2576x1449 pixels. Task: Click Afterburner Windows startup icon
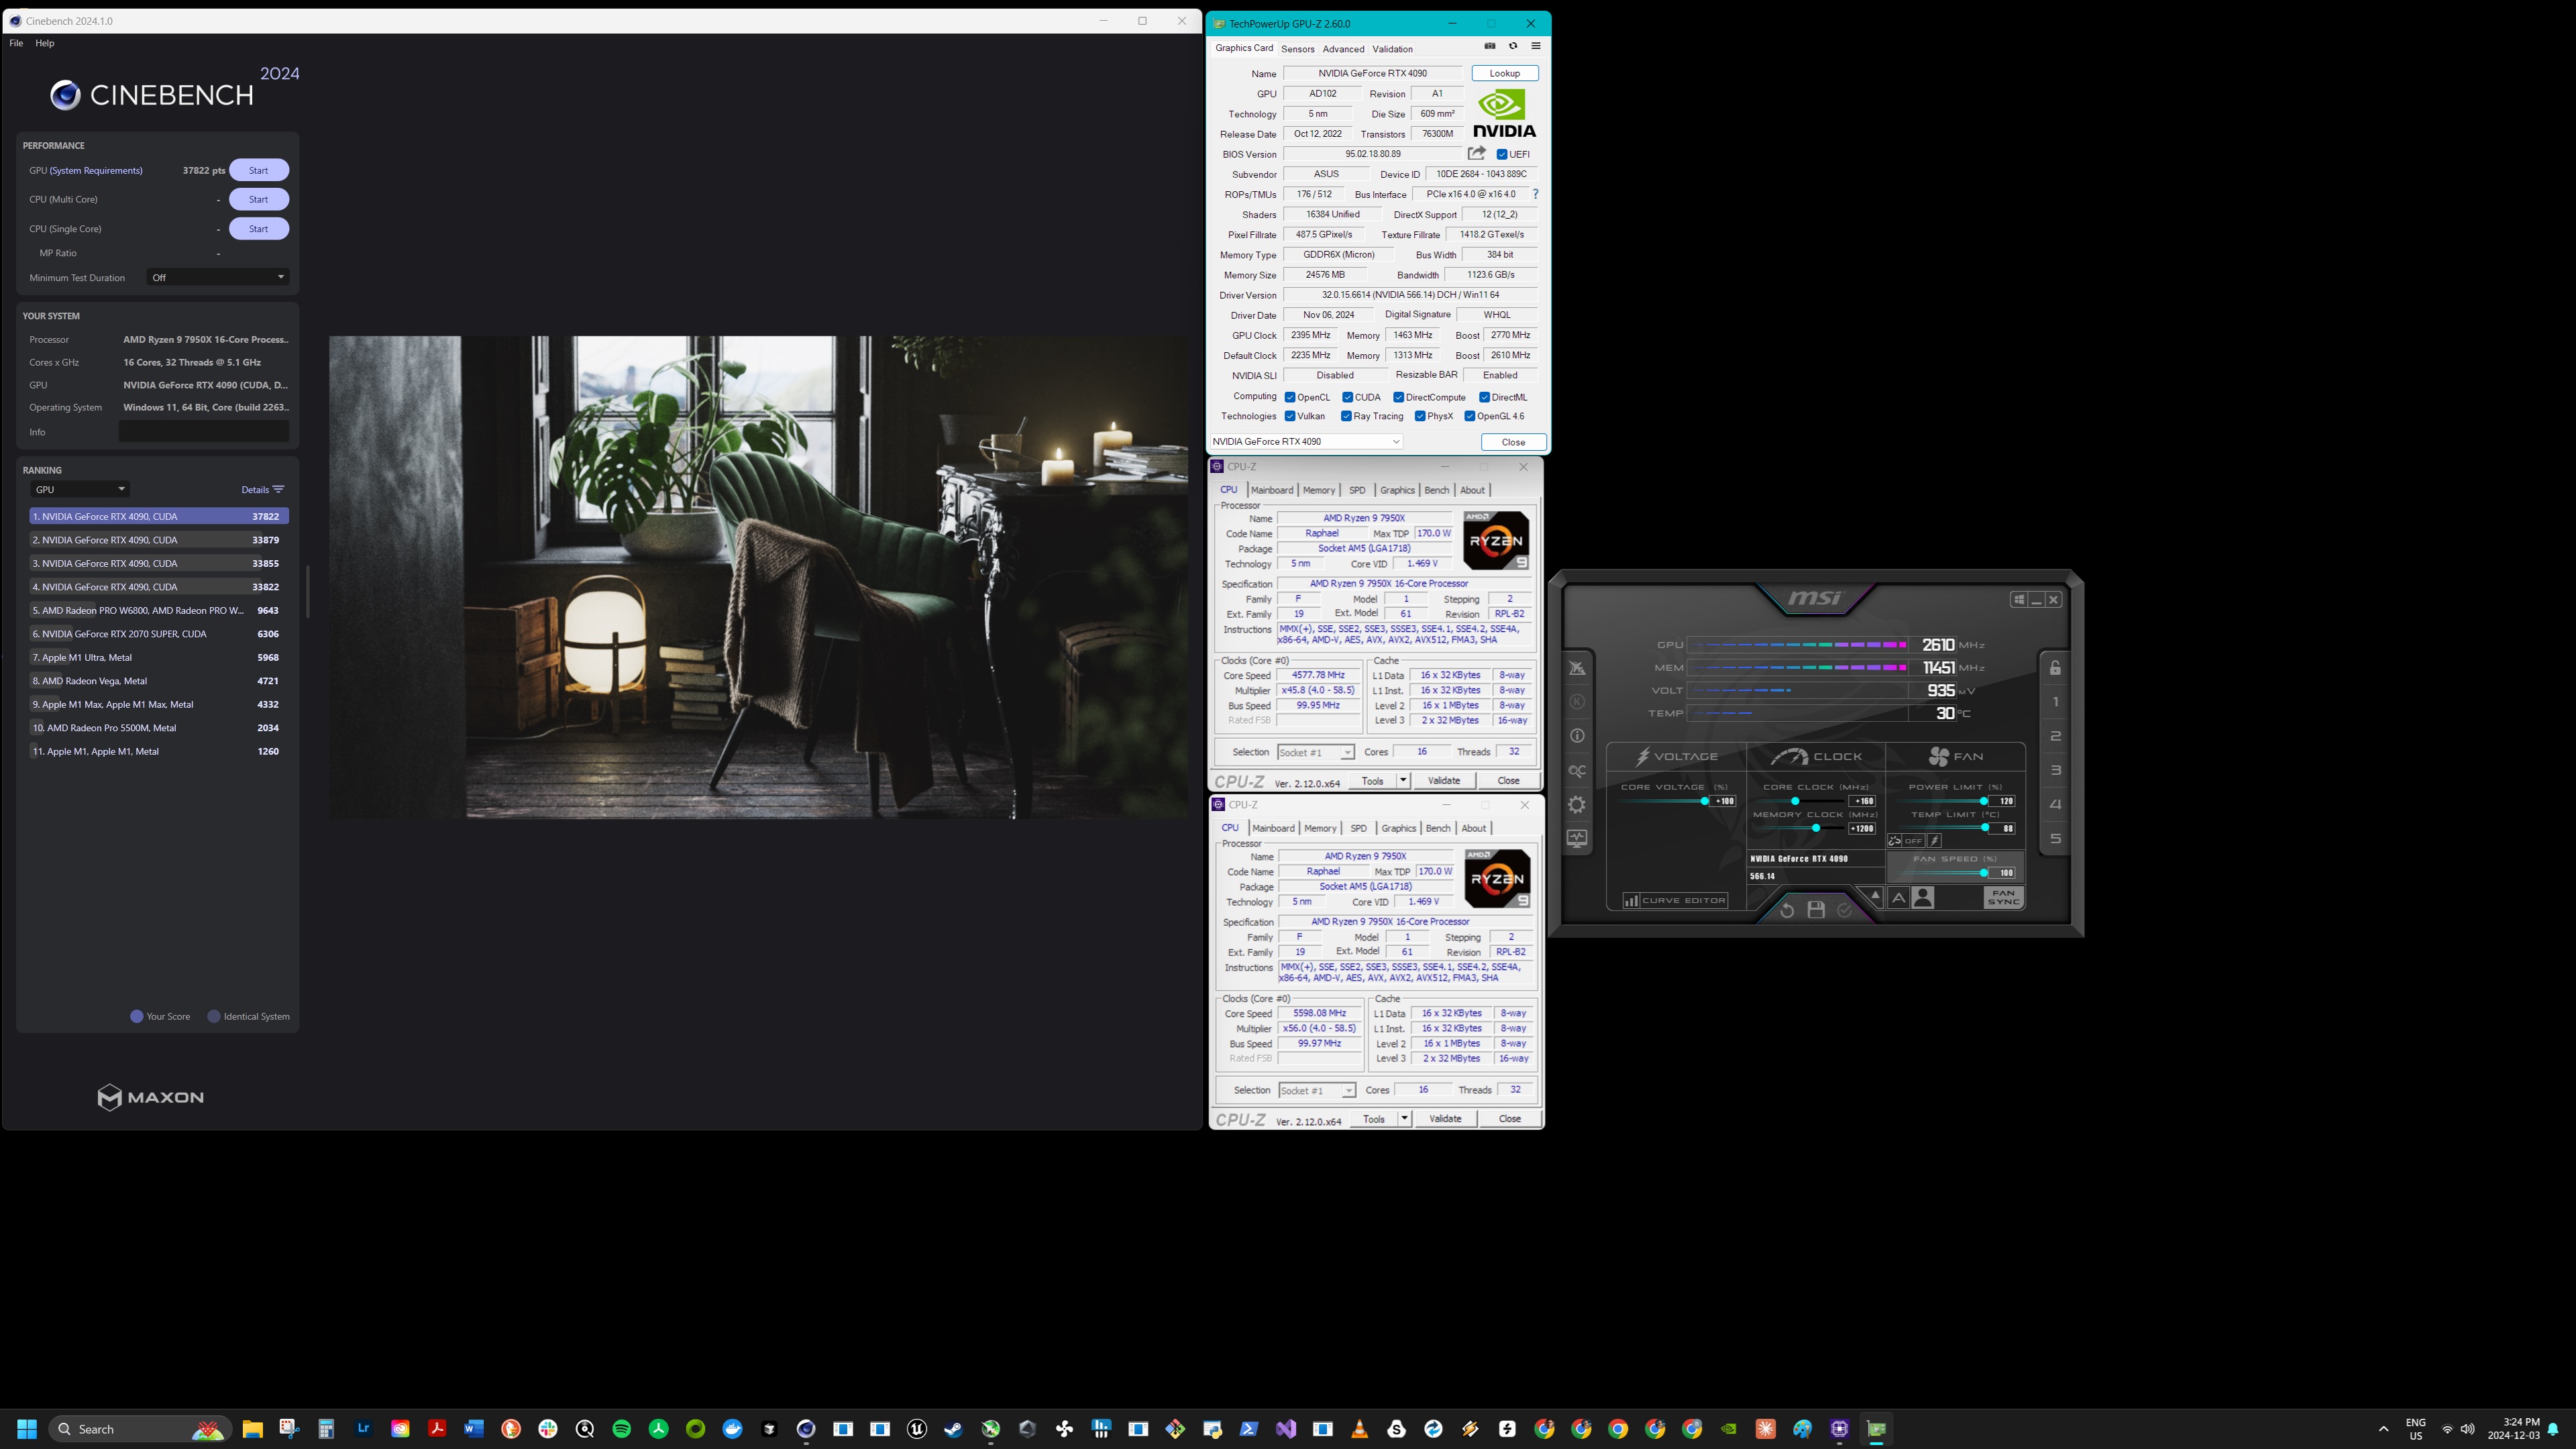click(x=2019, y=600)
